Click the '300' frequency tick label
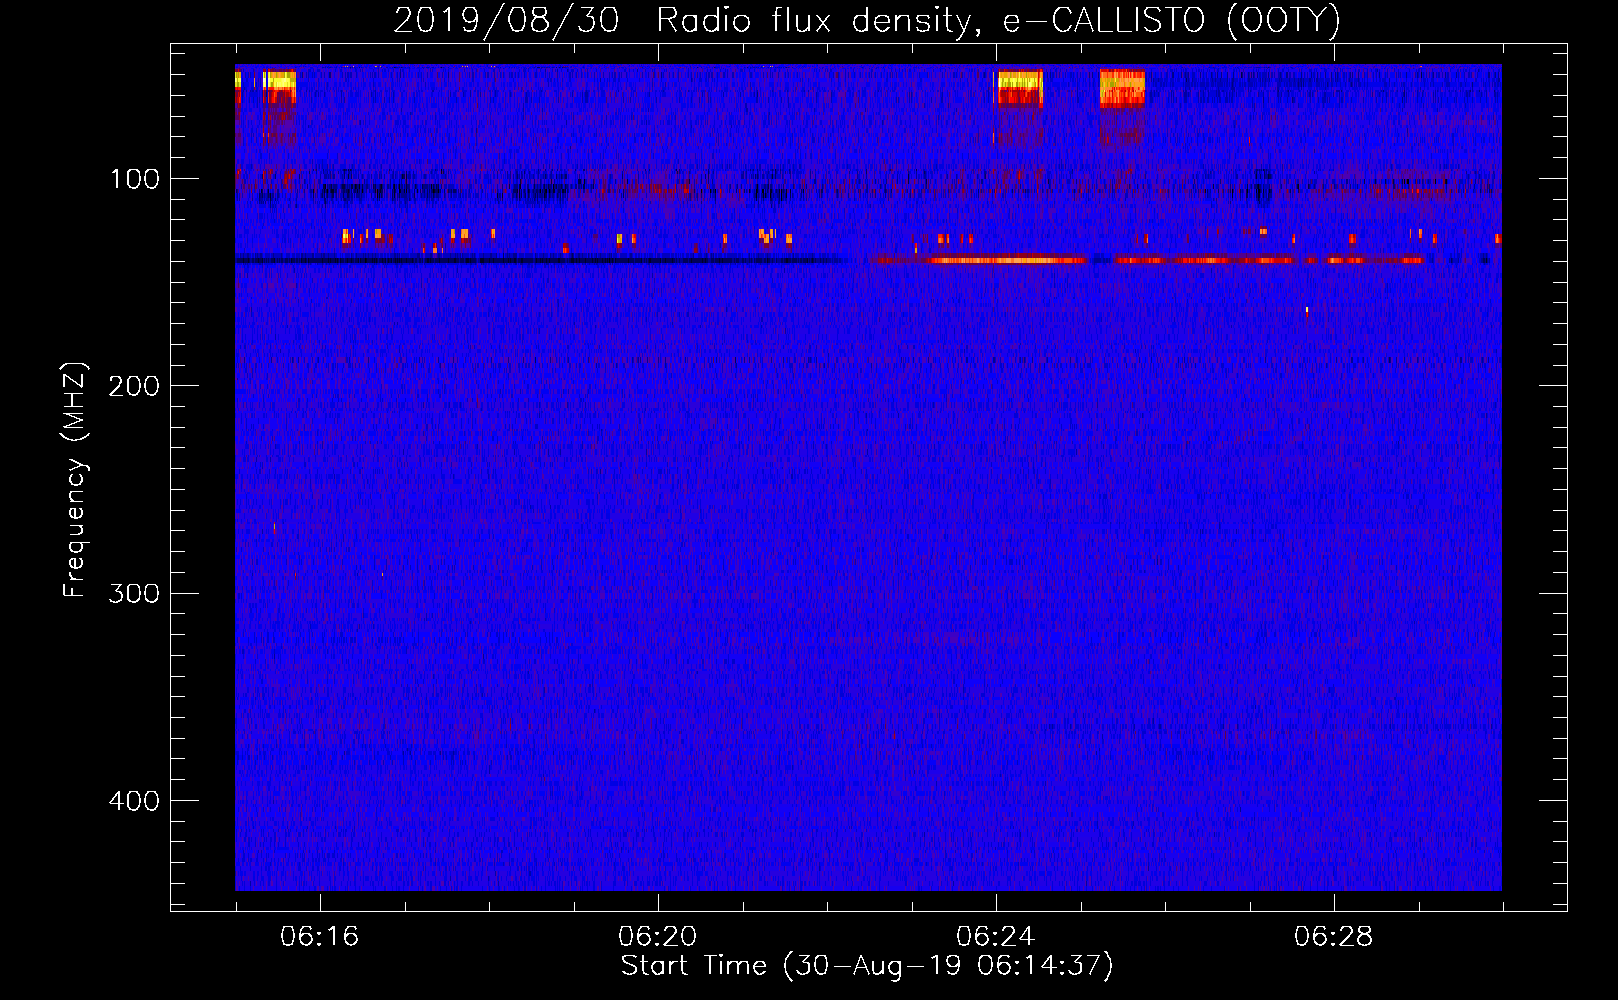1618x1000 pixels. (x=134, y=593)
